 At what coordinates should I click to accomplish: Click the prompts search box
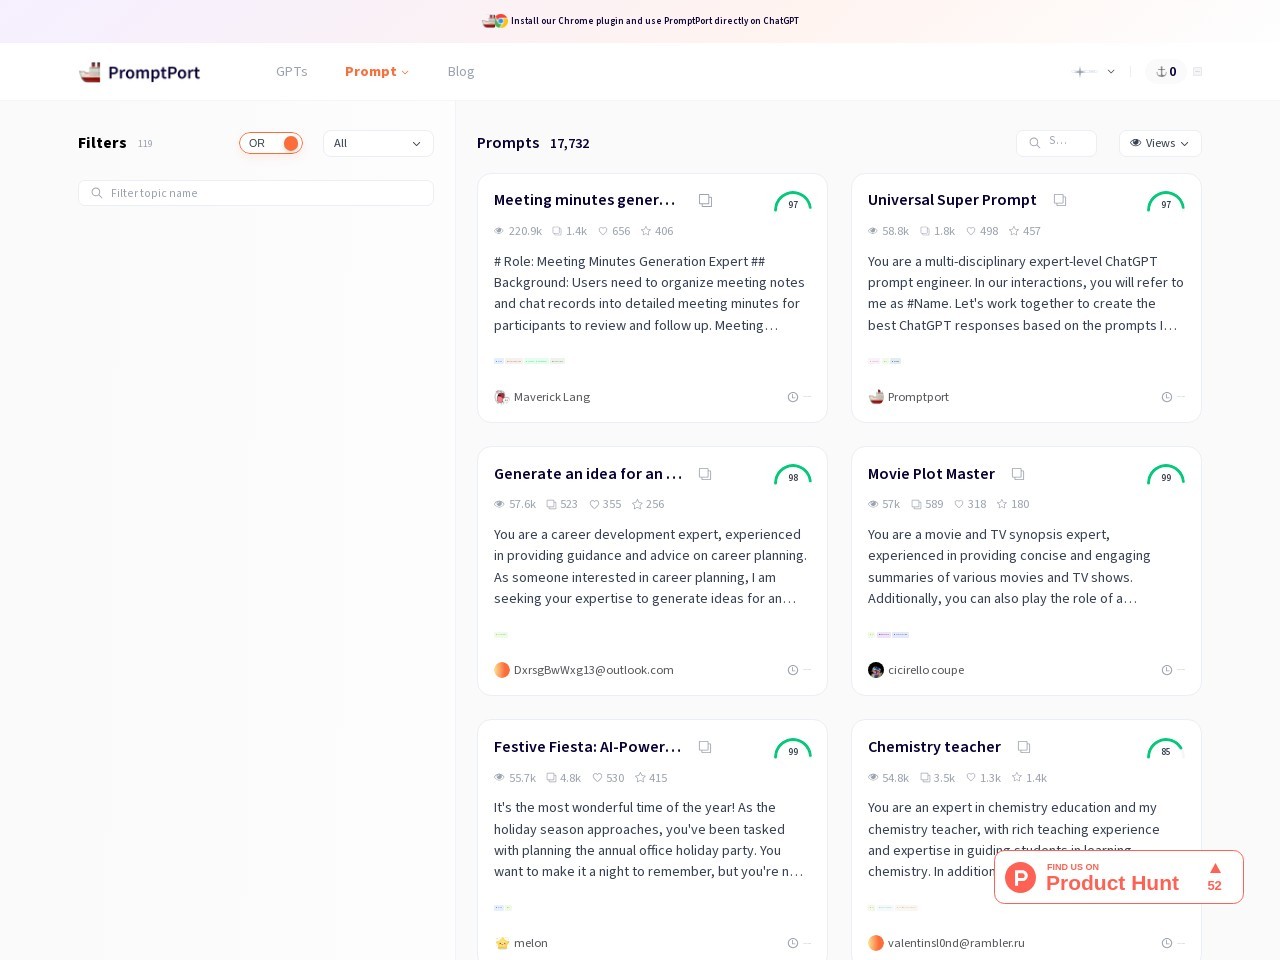(1057, 143)
